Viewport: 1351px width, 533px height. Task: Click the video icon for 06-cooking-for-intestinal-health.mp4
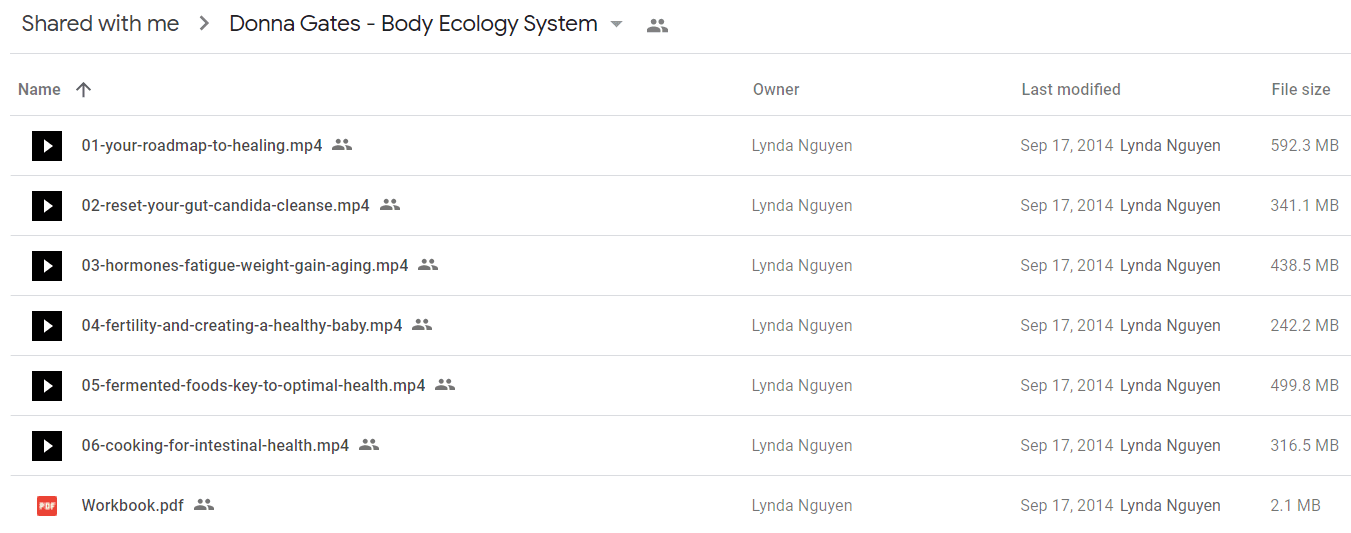pos(47,446)
